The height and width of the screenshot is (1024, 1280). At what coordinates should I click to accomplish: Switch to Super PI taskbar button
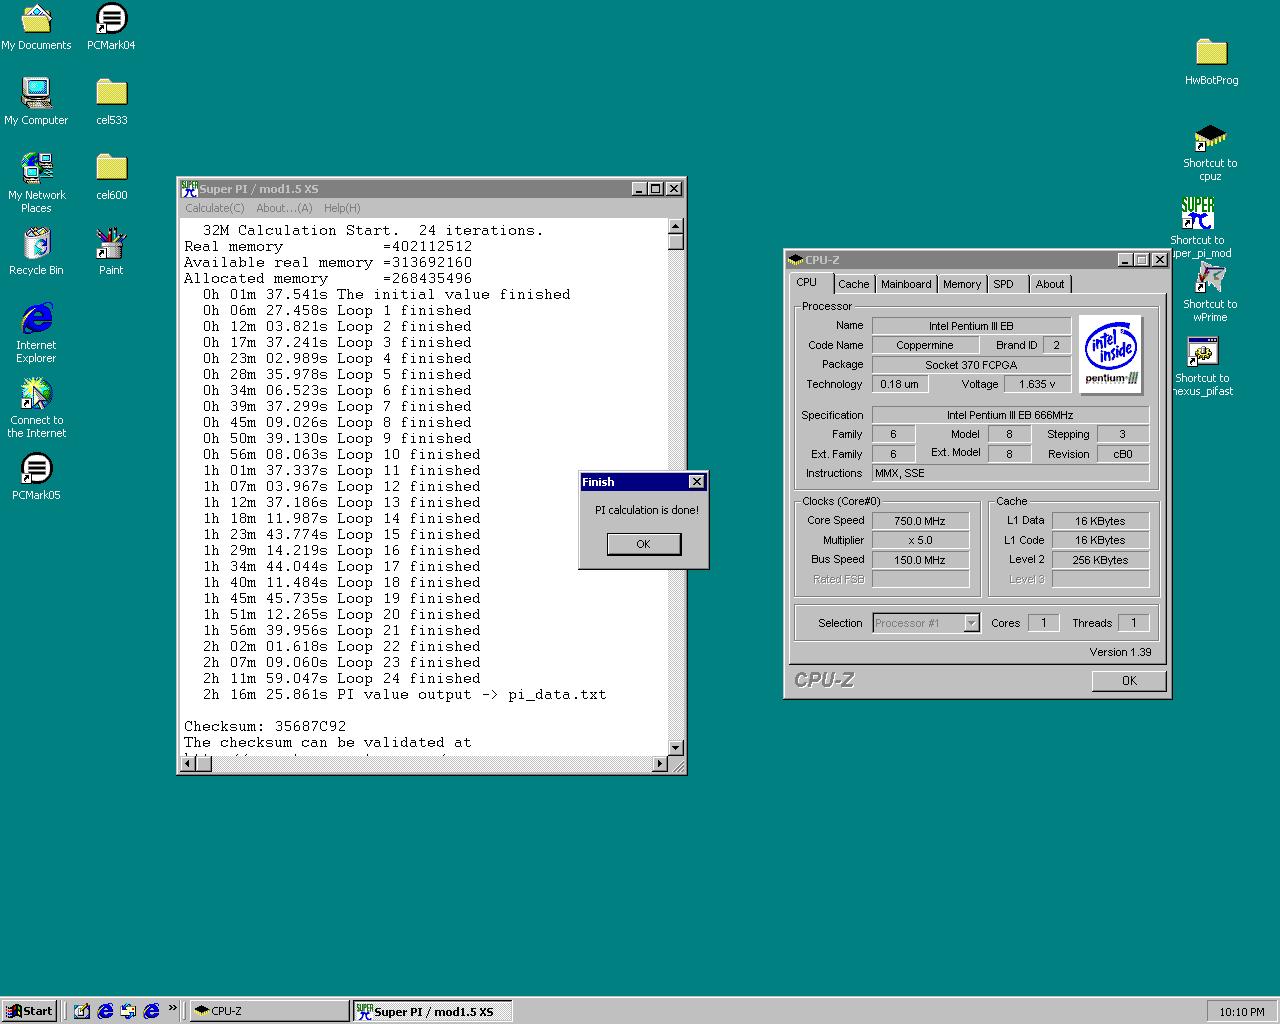click(x=432, y=1011)
